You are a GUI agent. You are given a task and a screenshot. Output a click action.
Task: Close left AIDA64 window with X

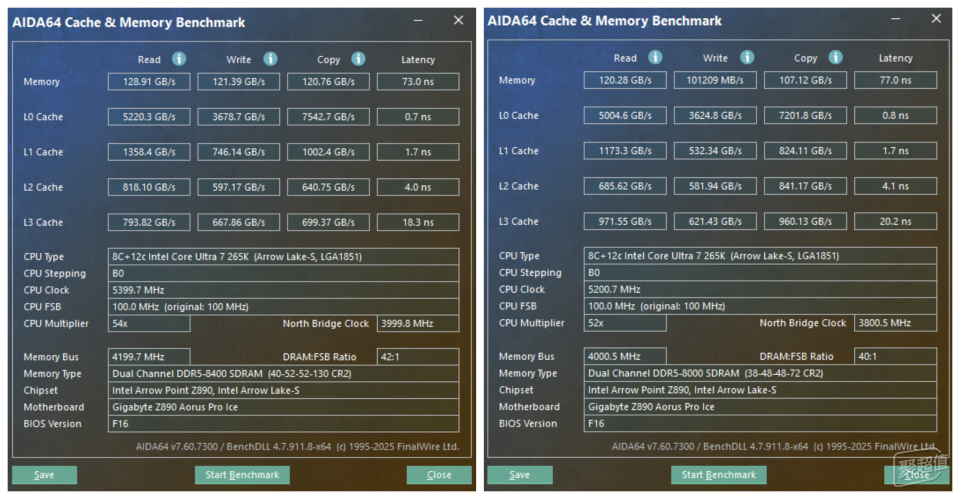click(458, 21)
